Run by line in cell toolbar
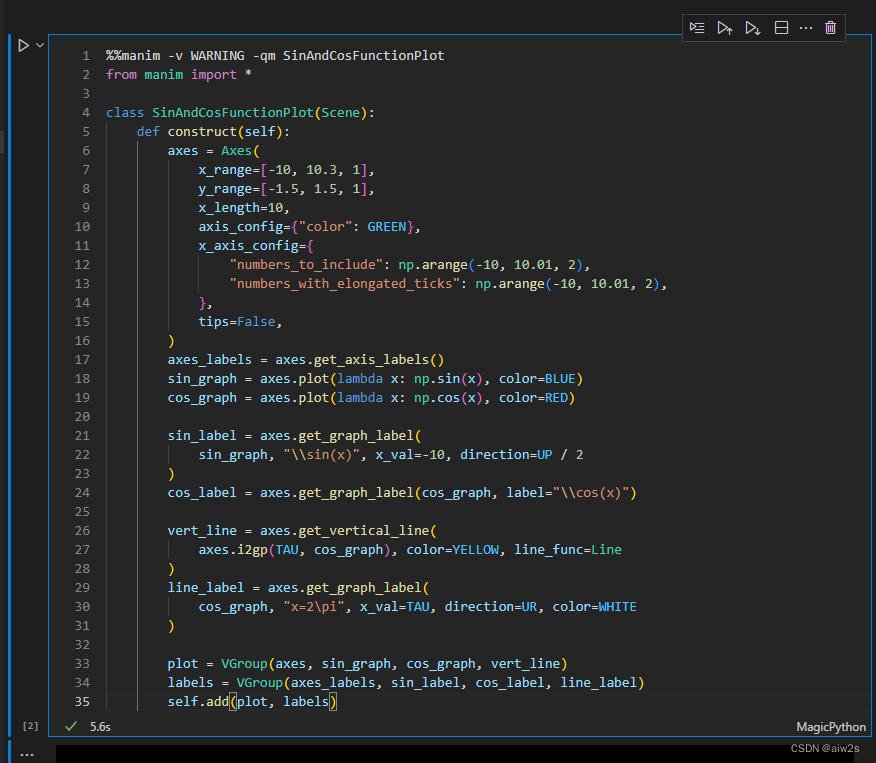The image size is (876, 763). [x=697, y=28]
